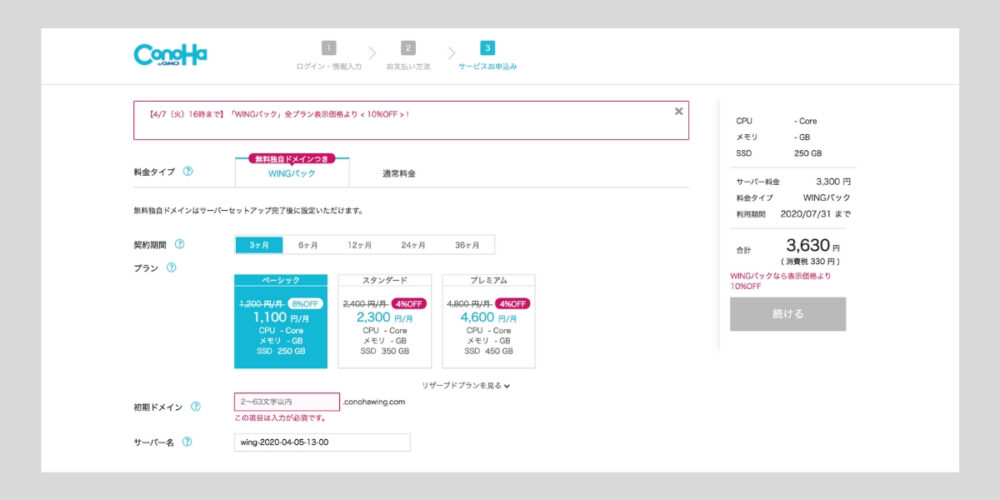
Task: Click the 8%OFF badge on ベーシック
Action: [x=305, y=304]
